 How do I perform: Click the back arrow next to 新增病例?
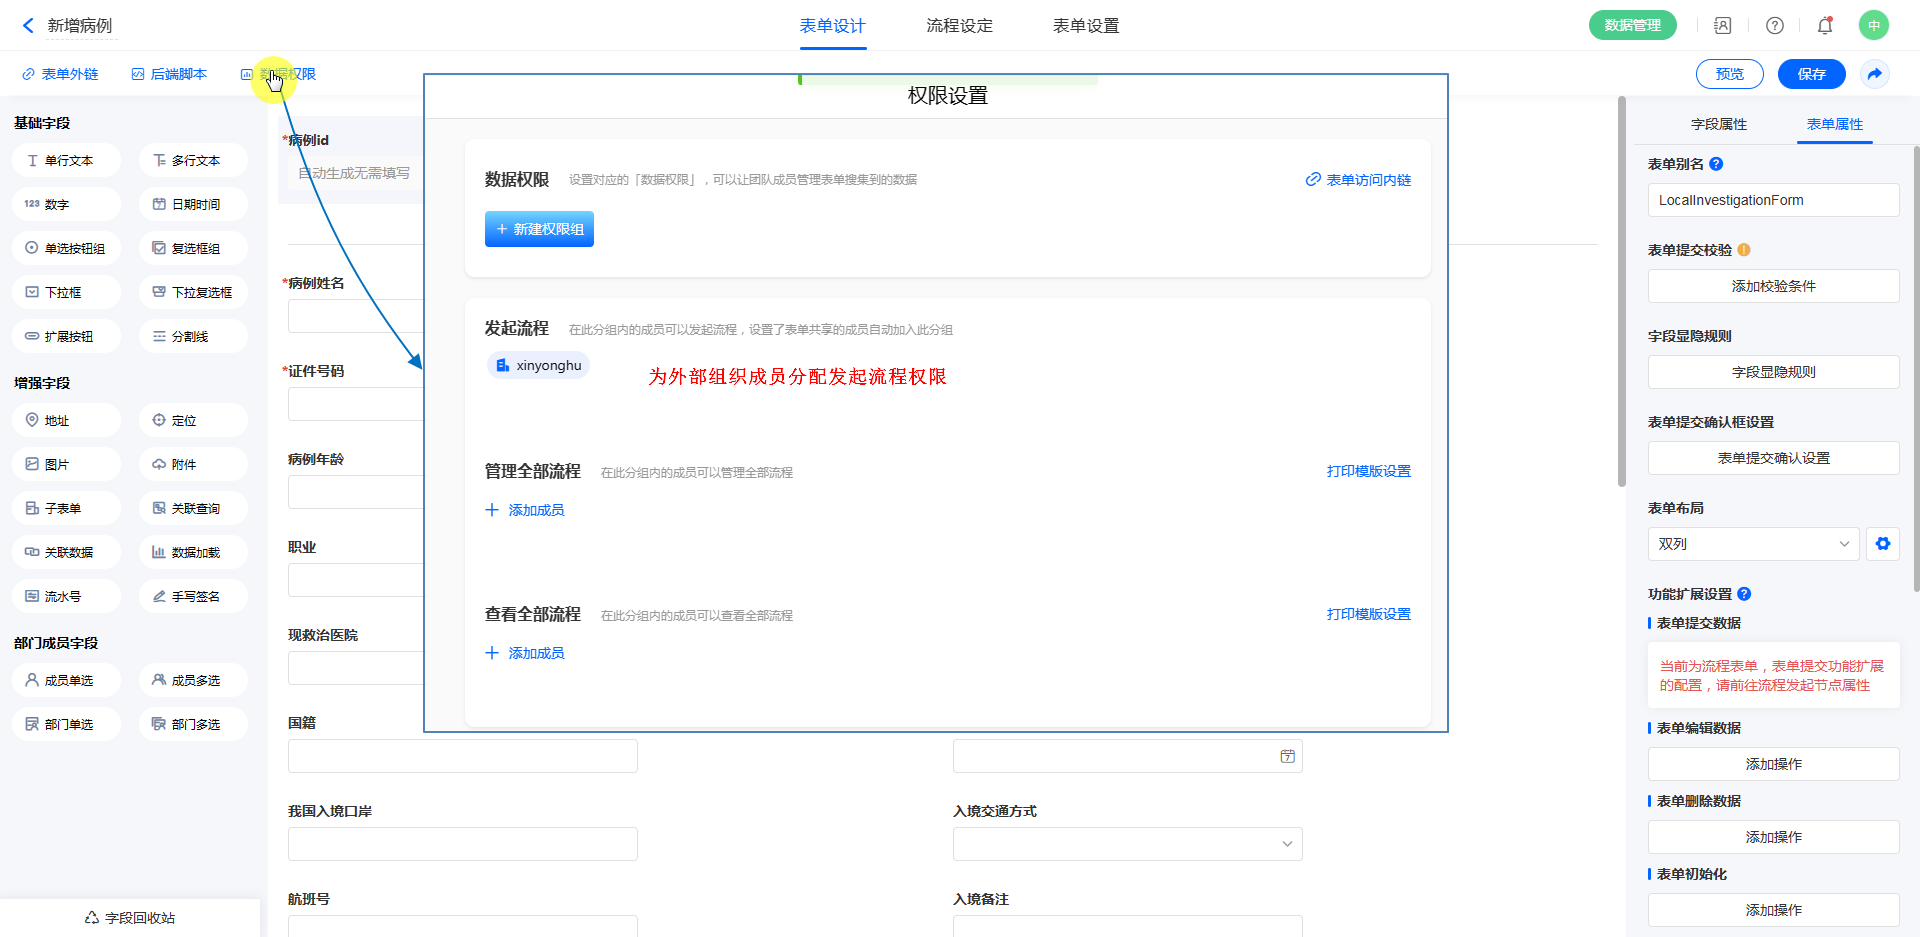[28, 26]
